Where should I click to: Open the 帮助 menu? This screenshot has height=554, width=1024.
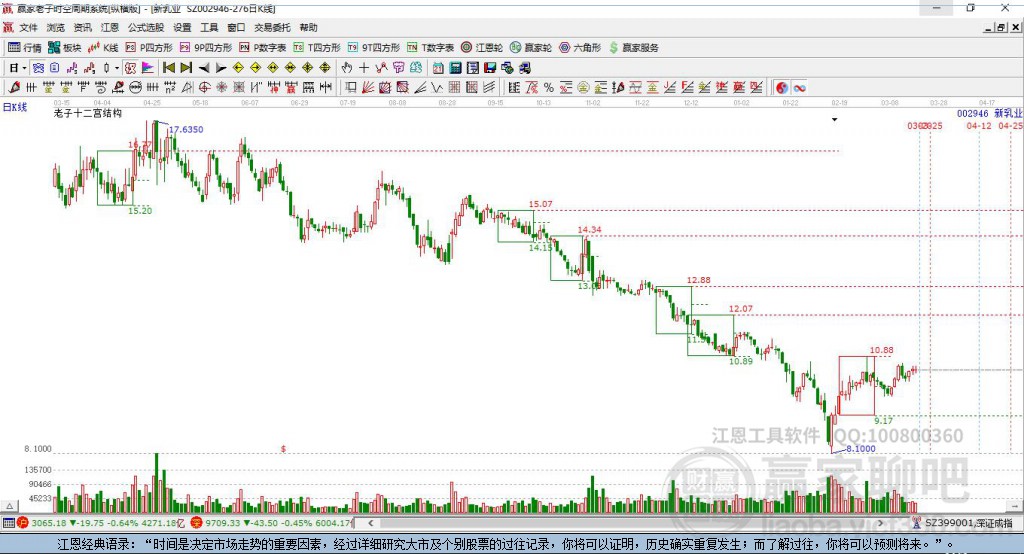click(308, 27)
